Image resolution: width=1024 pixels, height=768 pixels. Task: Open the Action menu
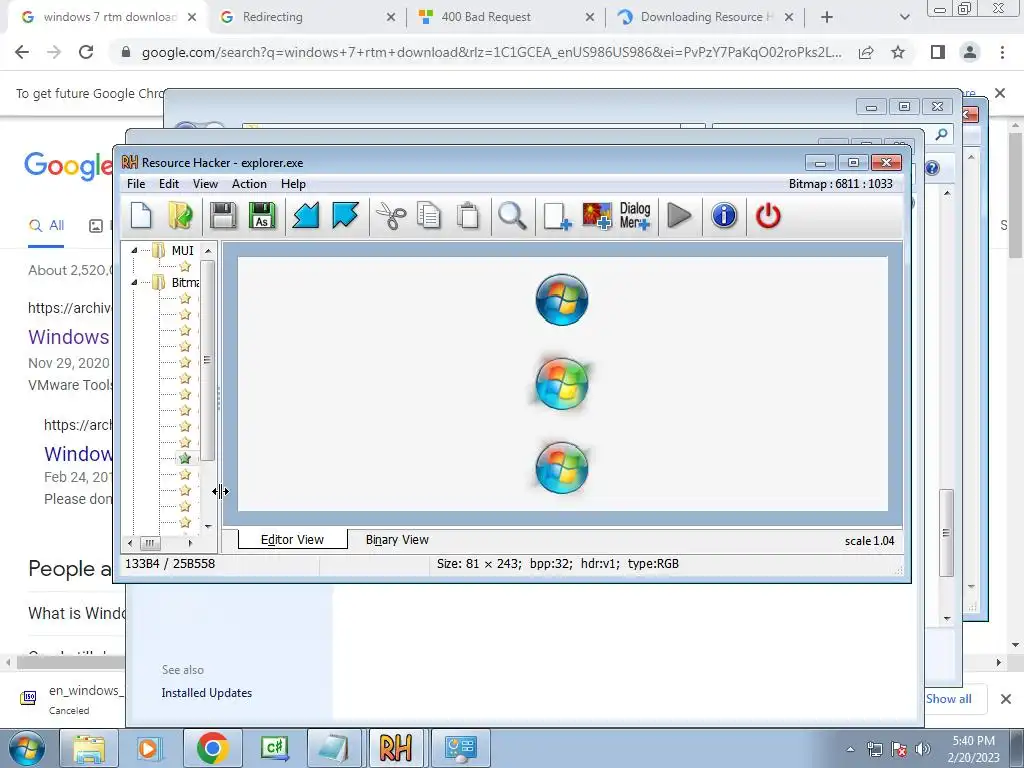click(249, 184)
